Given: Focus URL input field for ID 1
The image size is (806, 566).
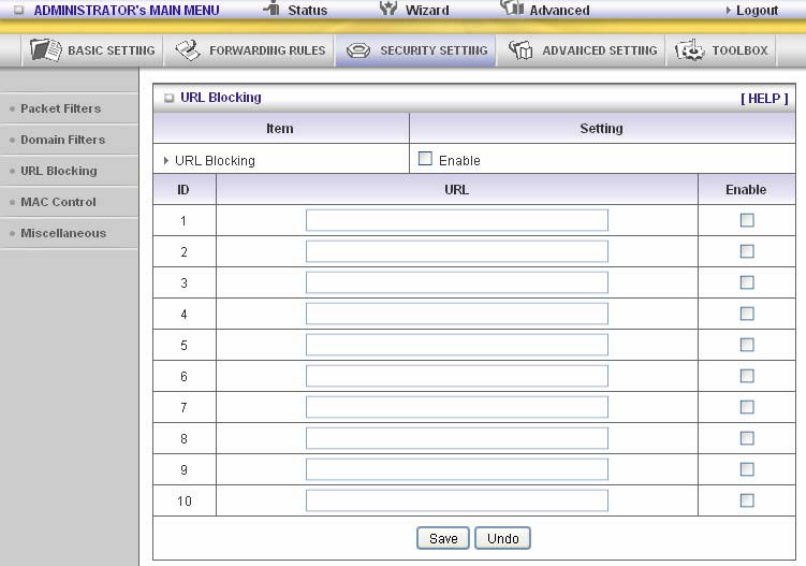Looking at the screenshot, I should pos(457,220).
